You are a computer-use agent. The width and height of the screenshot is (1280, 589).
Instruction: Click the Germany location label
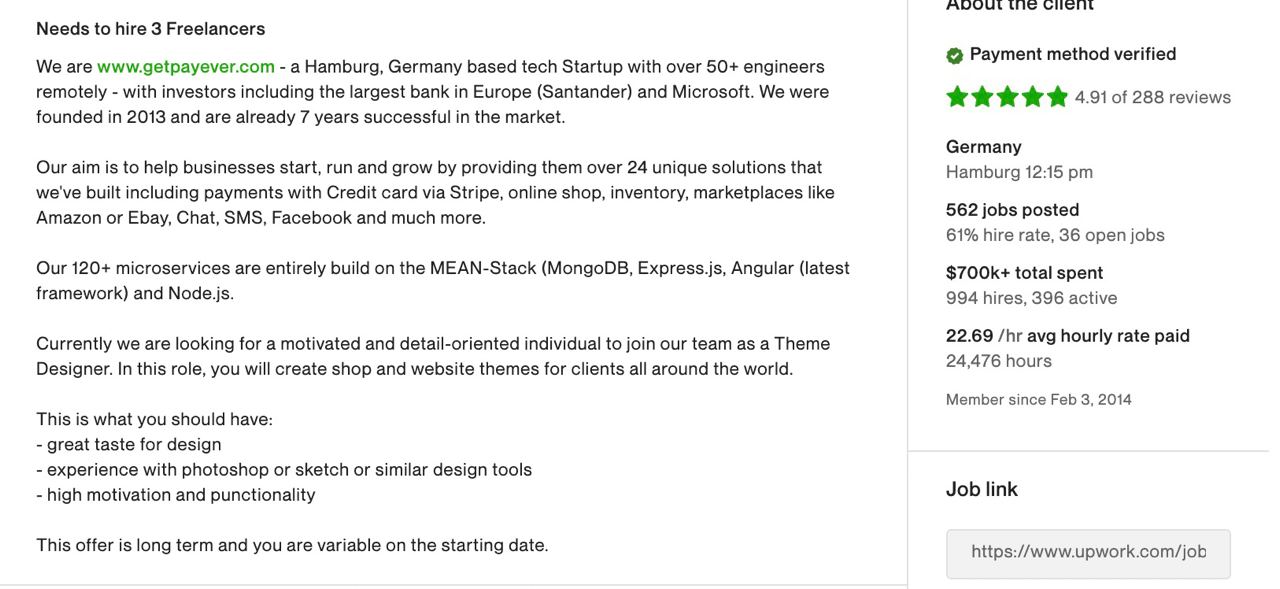click(x=984, y=147)
